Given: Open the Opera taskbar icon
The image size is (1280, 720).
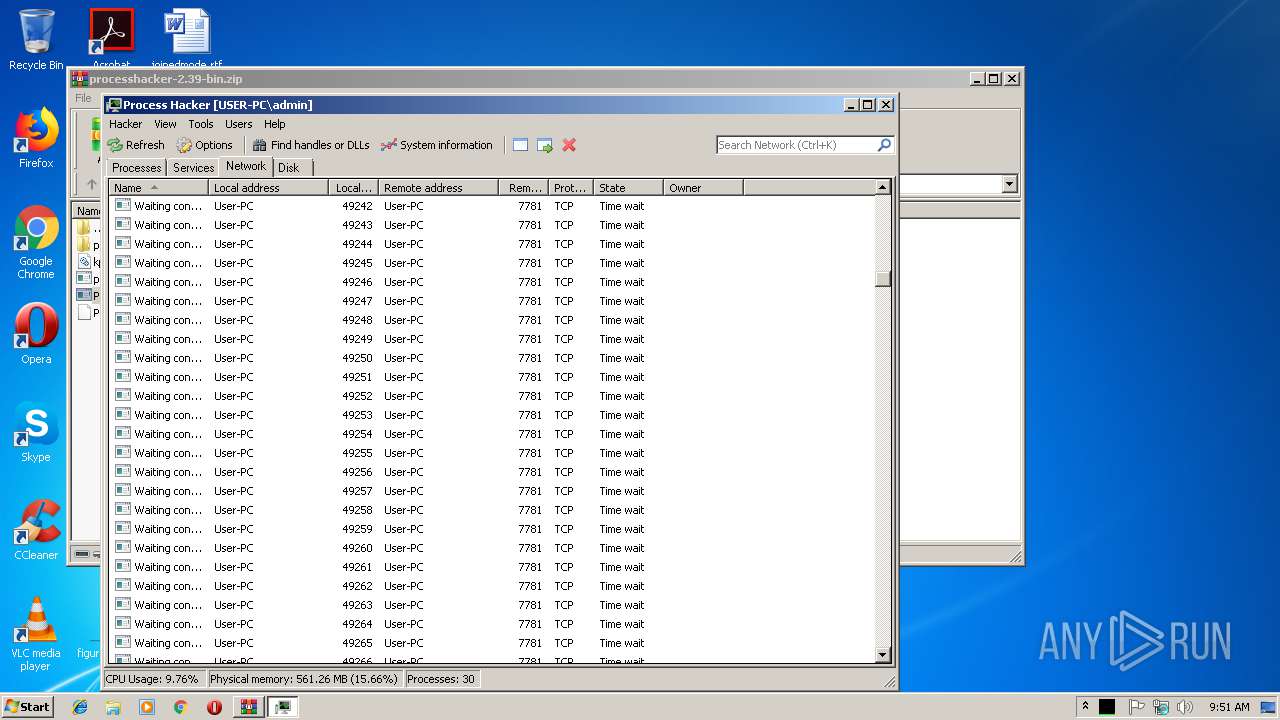Looking at the screenshot, I should 214,707.
